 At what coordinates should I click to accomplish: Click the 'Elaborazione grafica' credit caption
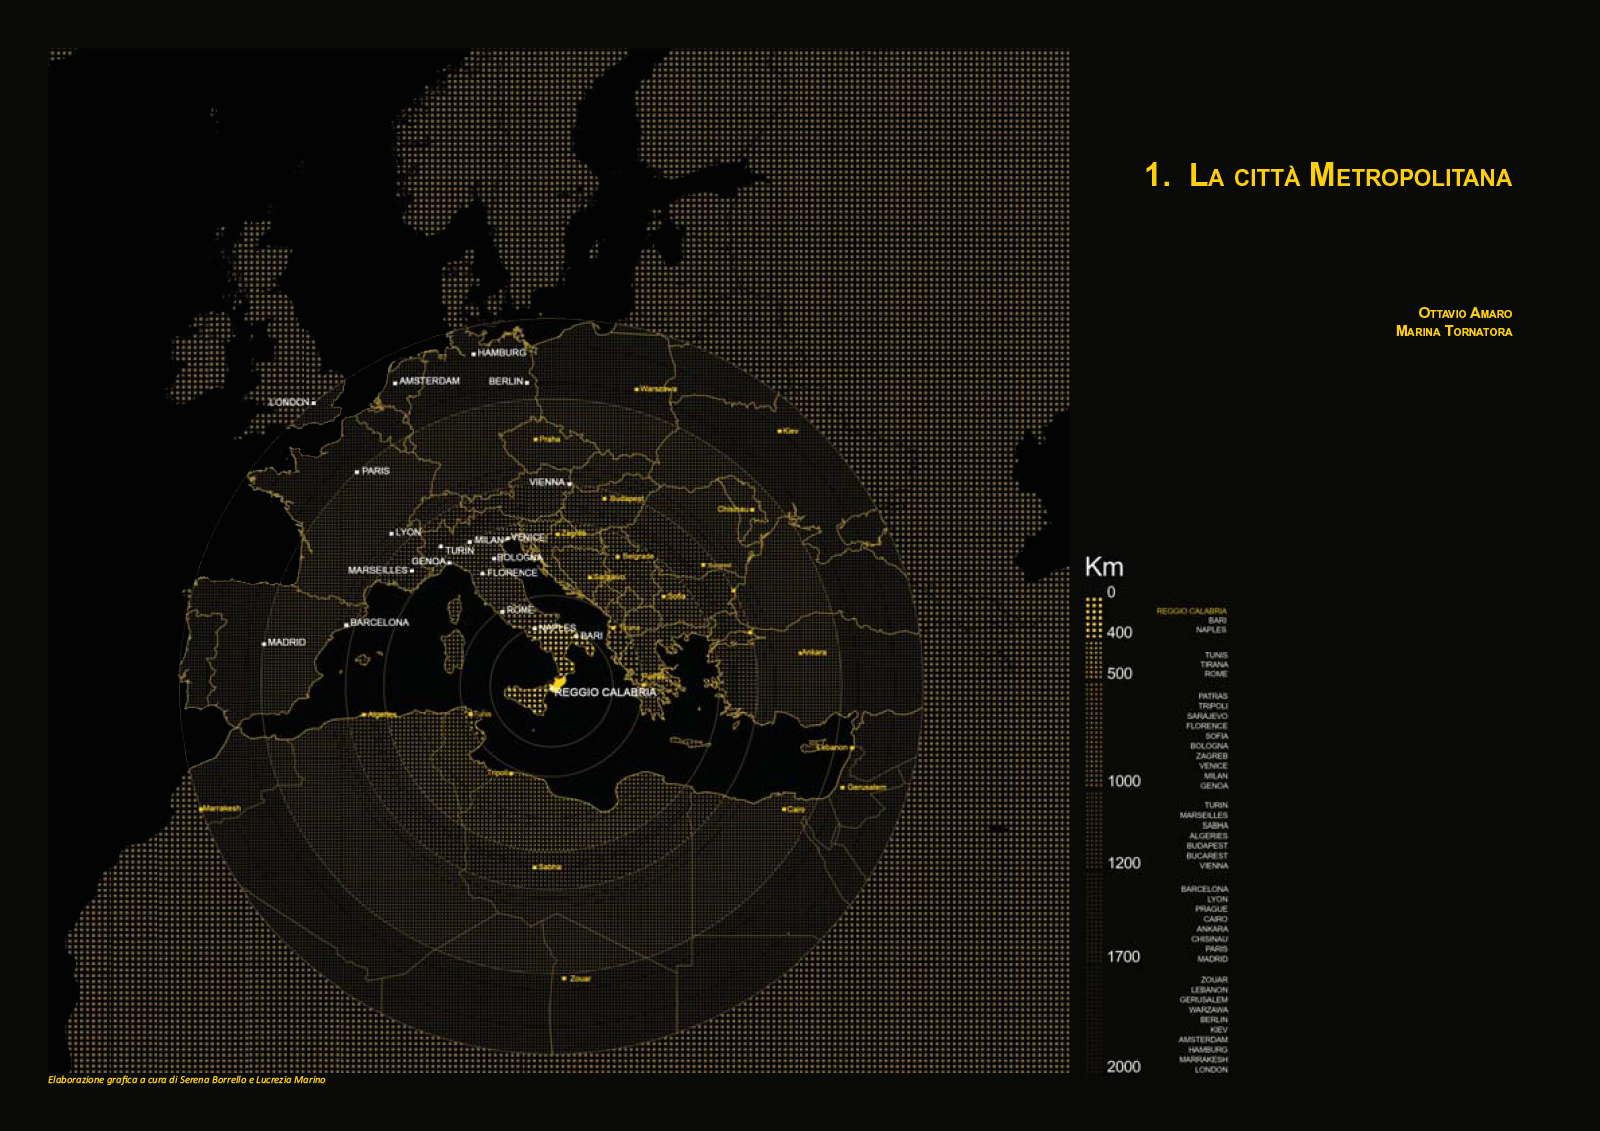[187, 1080]
